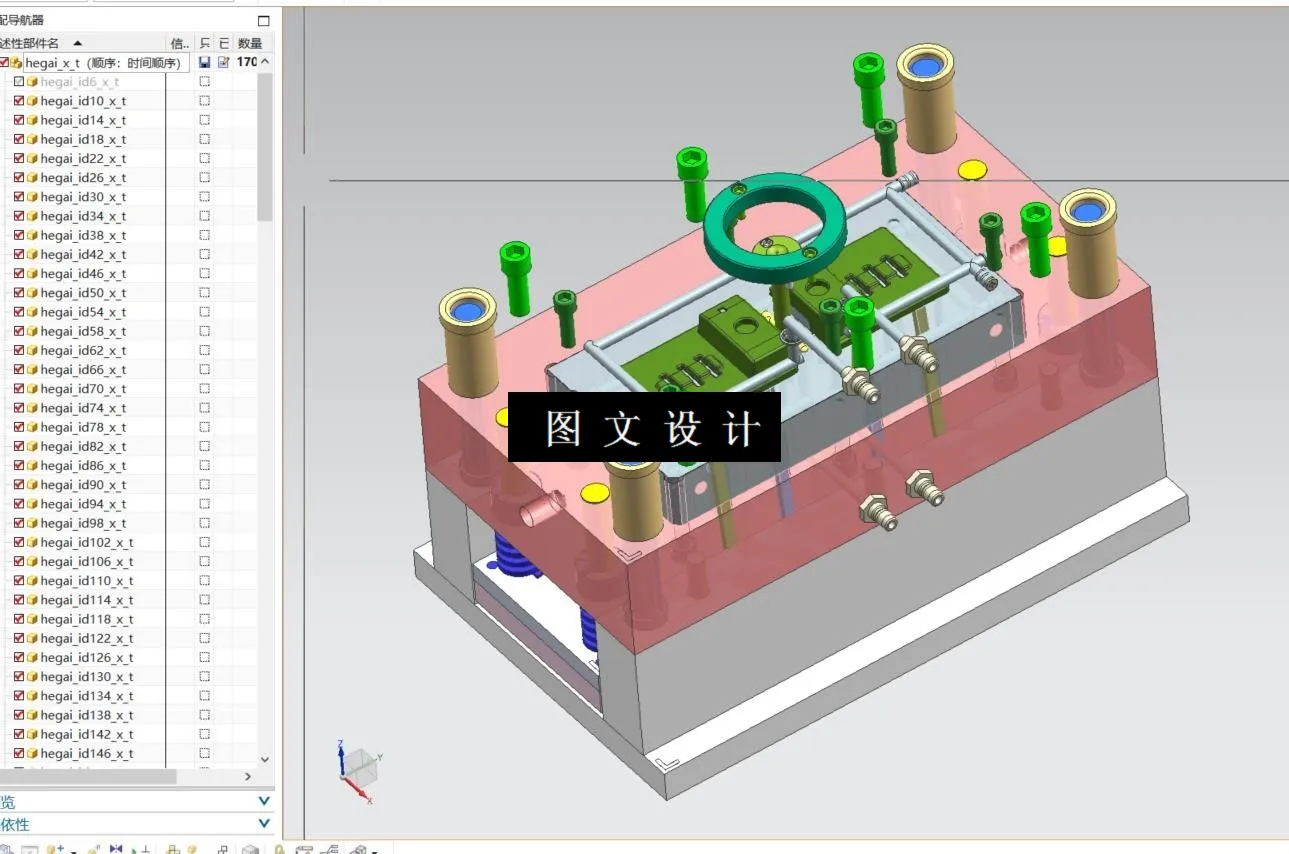Uncheck the hegai_id10_x_t component
Image resolution: width=1289 pixels, height=854 pixels.
pyautogui.click(x=20, y=100)
